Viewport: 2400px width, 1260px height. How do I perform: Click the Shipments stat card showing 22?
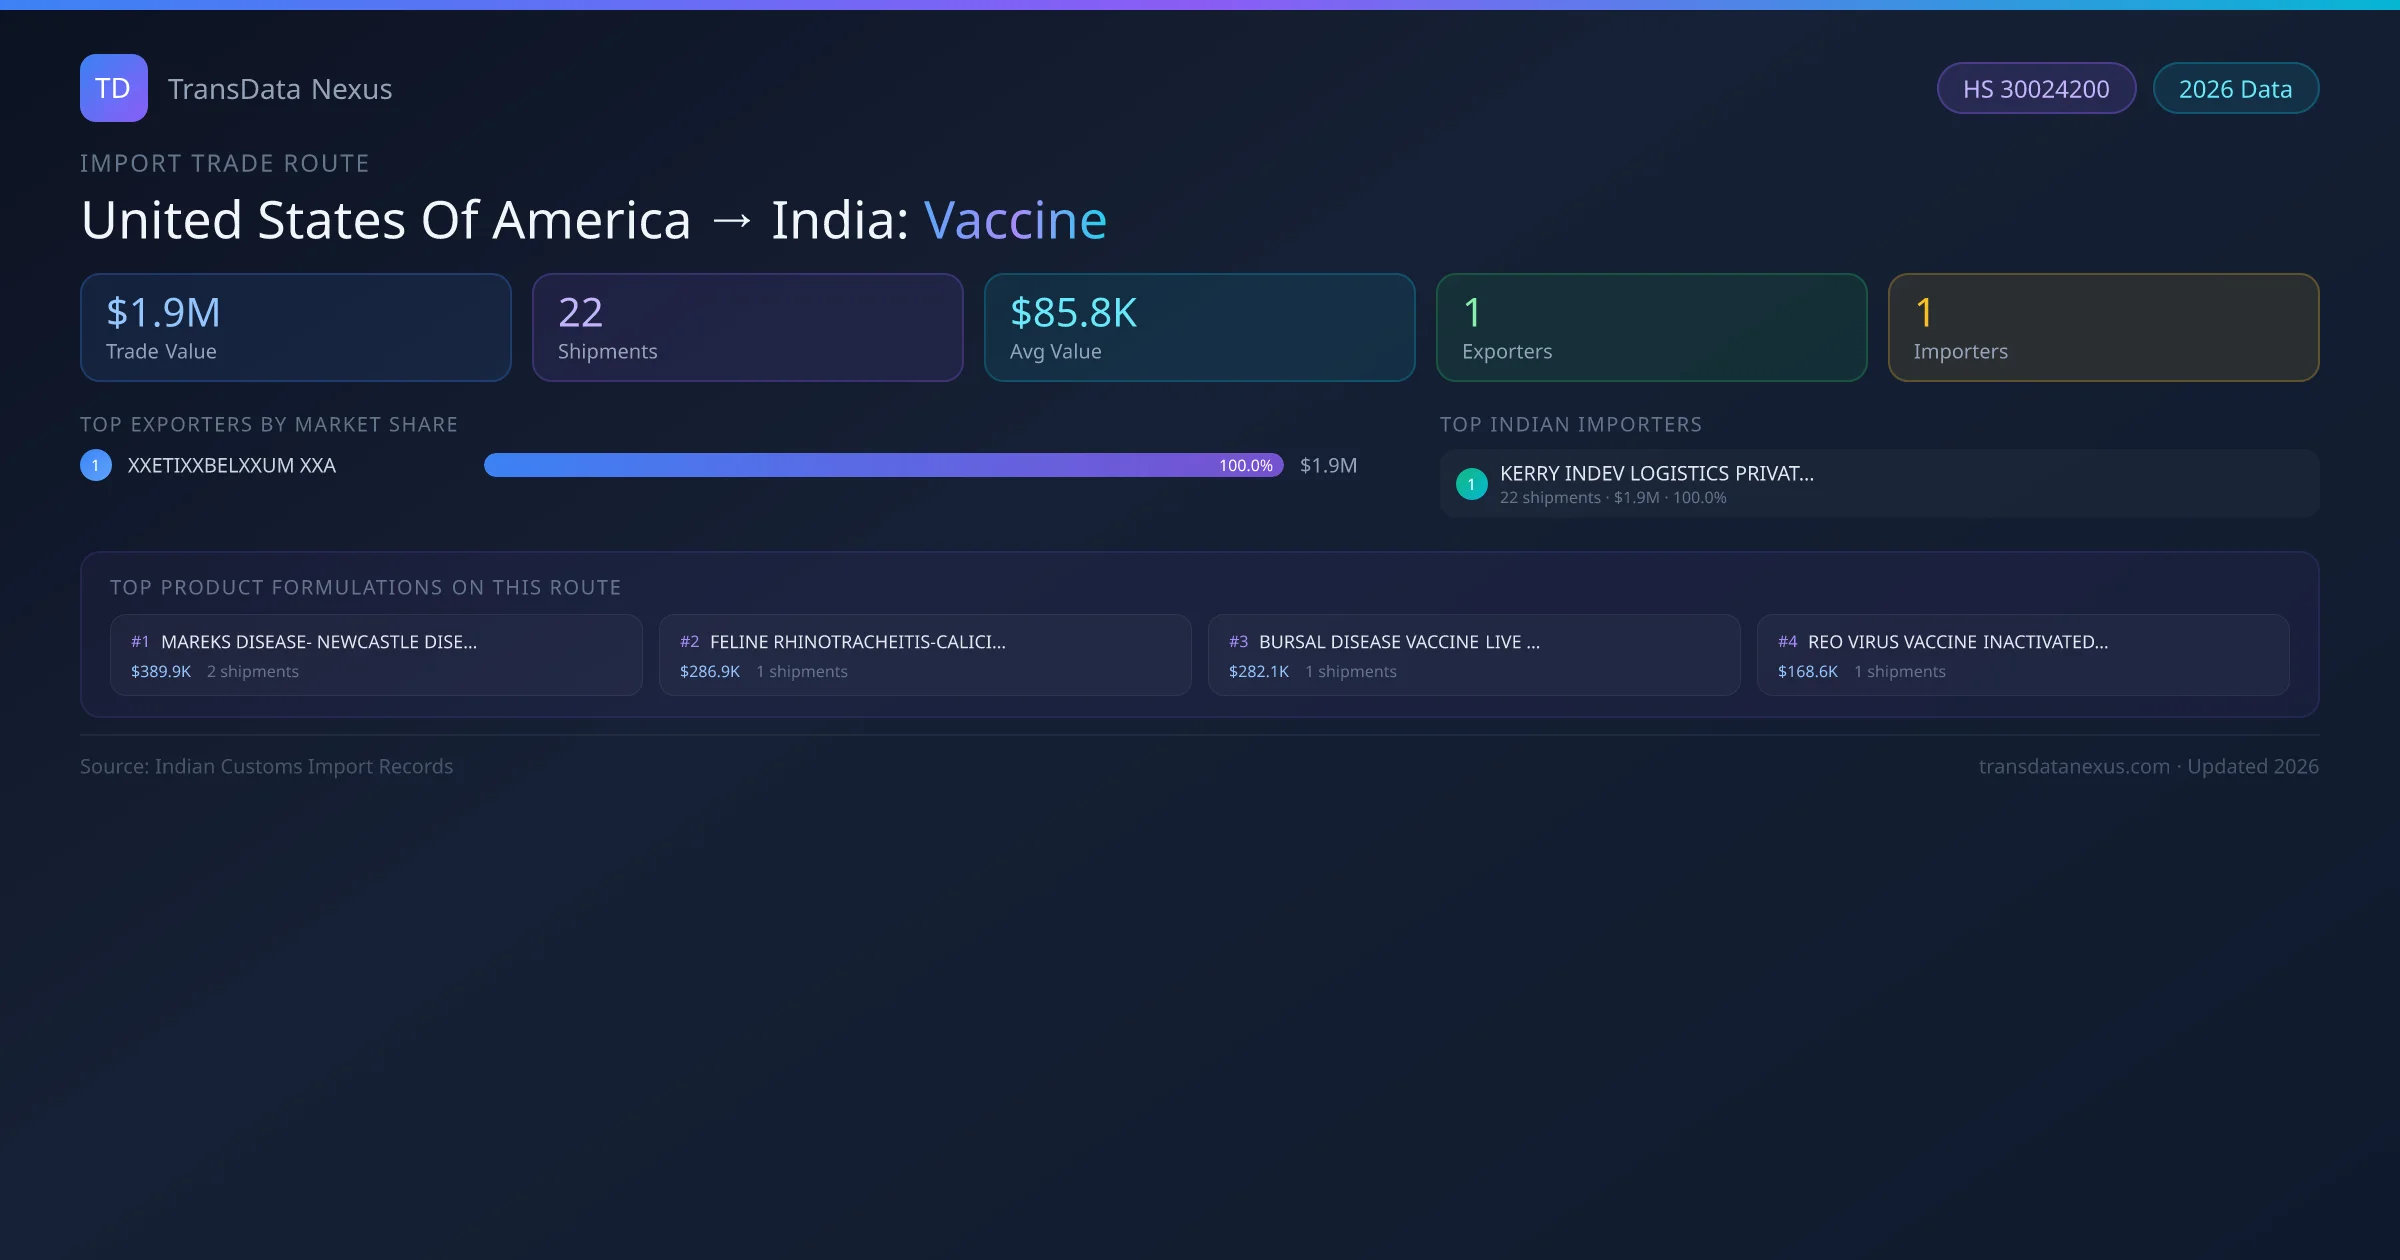click(x=747, y=327)
